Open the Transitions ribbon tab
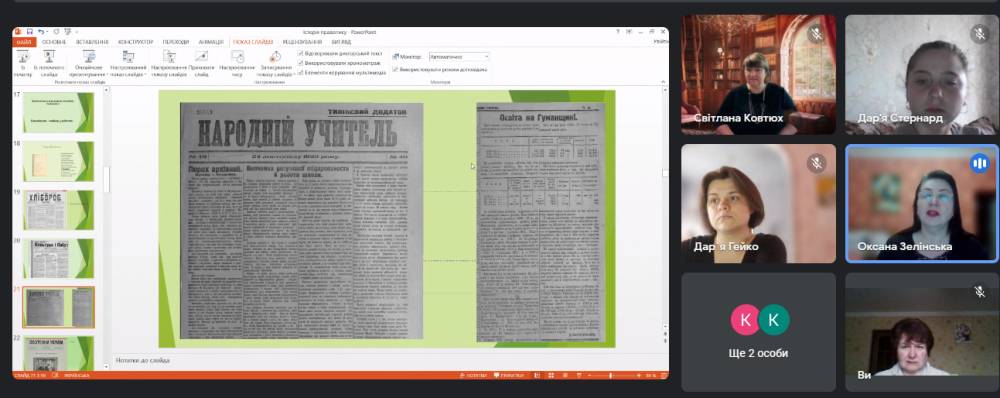This screenshot has height=398, width=1000. 176,42
